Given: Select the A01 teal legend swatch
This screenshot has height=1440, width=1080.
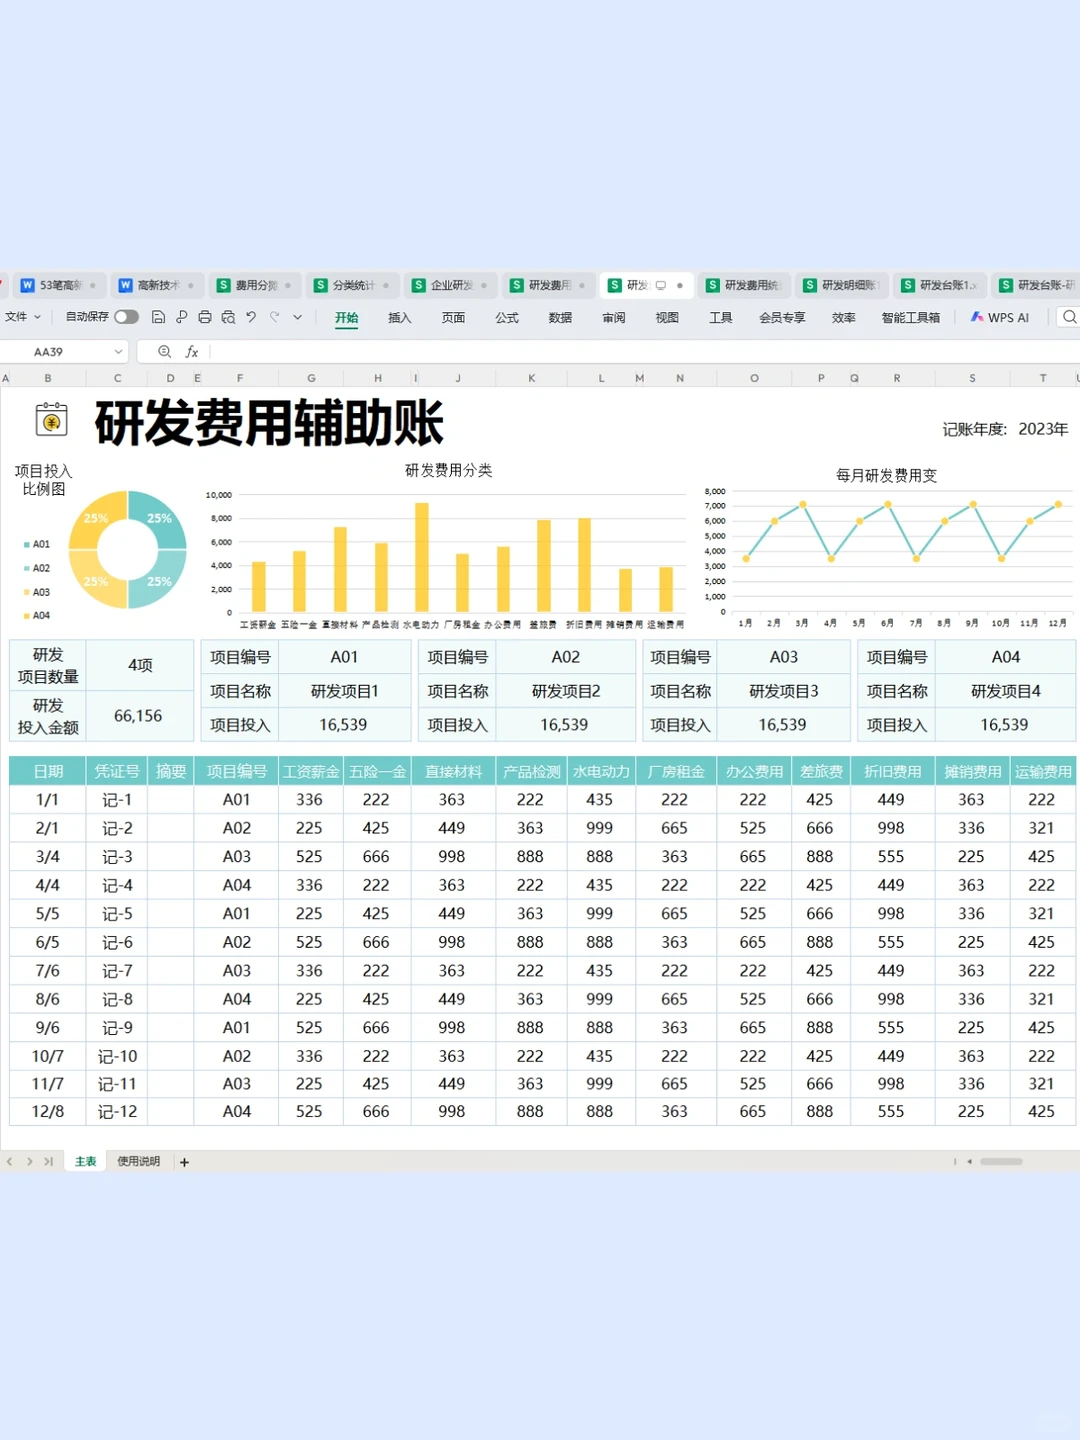Looking at the screenshot, I should coord(27,544).
